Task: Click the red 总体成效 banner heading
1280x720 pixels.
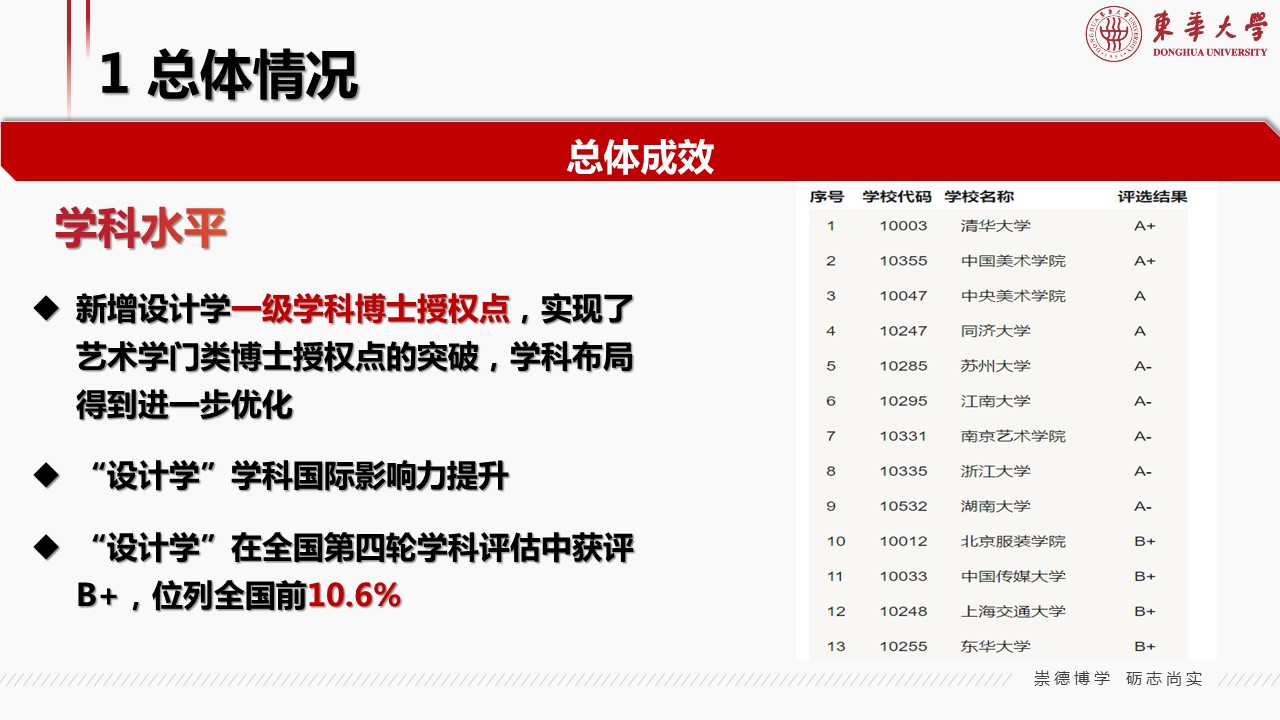Action: pyautogui.click(x=640, y=157)
